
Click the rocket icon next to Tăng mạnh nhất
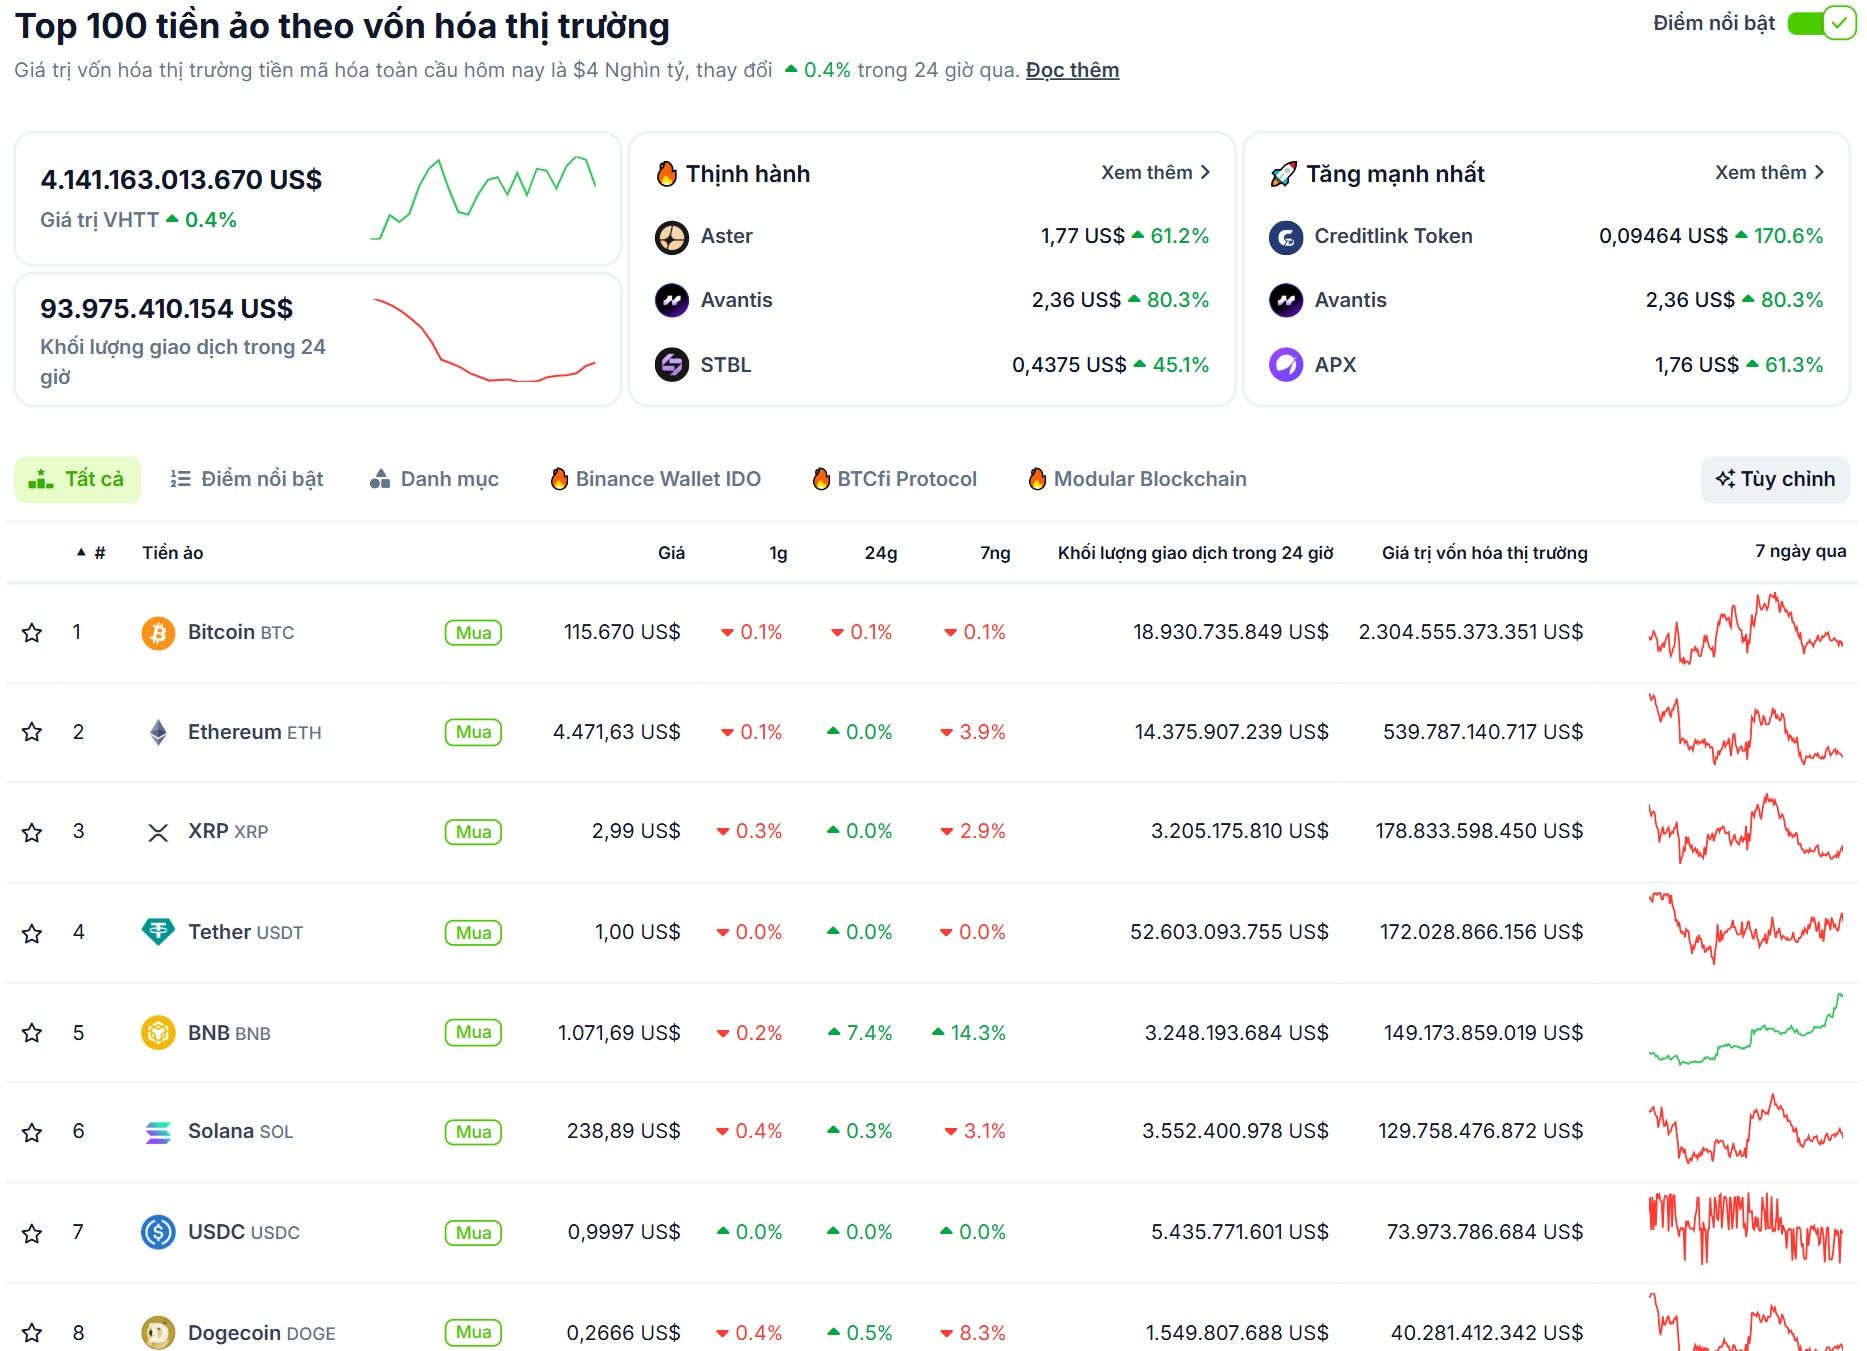coord(1283,172)
